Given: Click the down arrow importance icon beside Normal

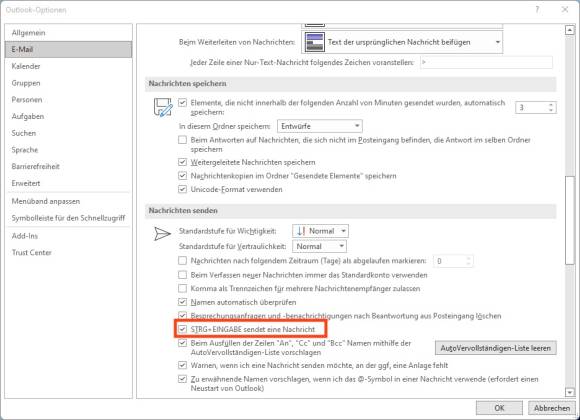Looking at the screenshot, I should pyautogui.click(x=301, y=231).
